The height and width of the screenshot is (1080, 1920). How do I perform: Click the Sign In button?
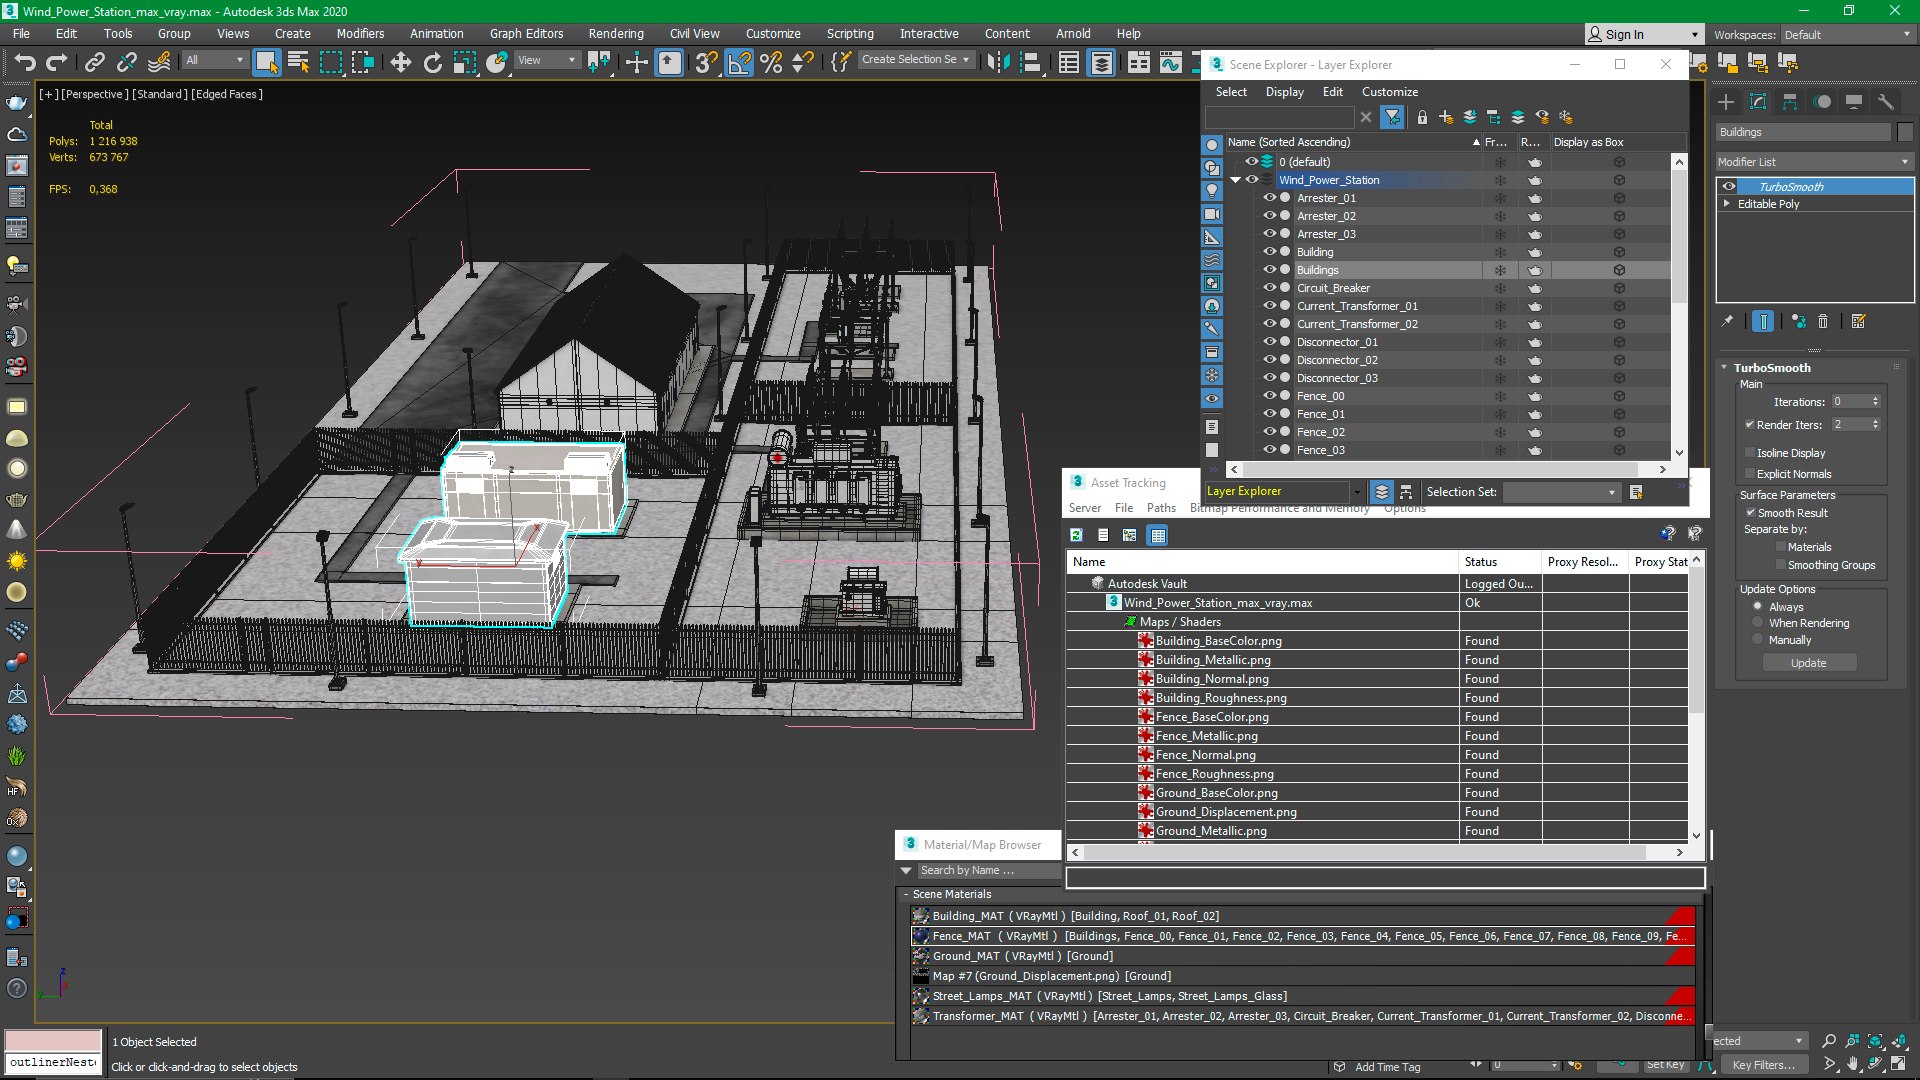pos(1624,35)
